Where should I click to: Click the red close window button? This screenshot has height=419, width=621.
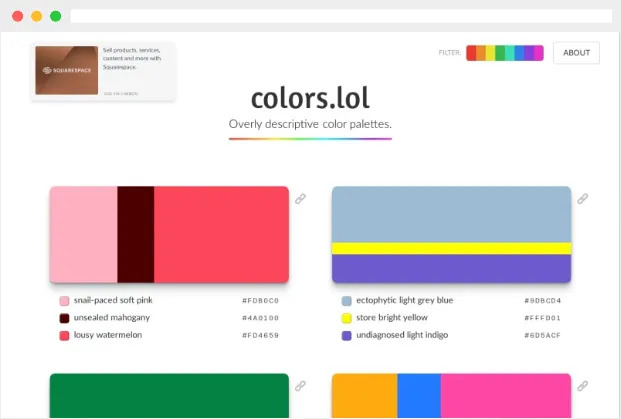pyautogui.click(x=17, y=16)
